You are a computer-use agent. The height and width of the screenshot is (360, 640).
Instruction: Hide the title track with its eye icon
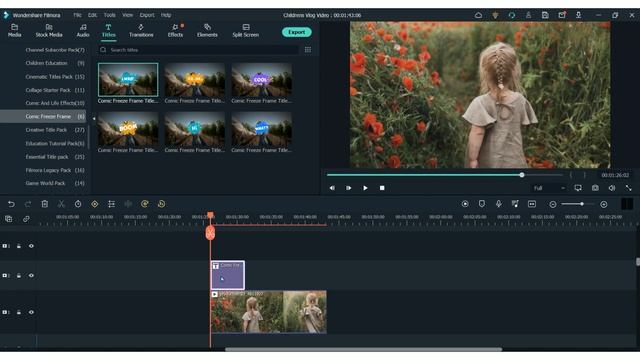click(x=31, y=276)
